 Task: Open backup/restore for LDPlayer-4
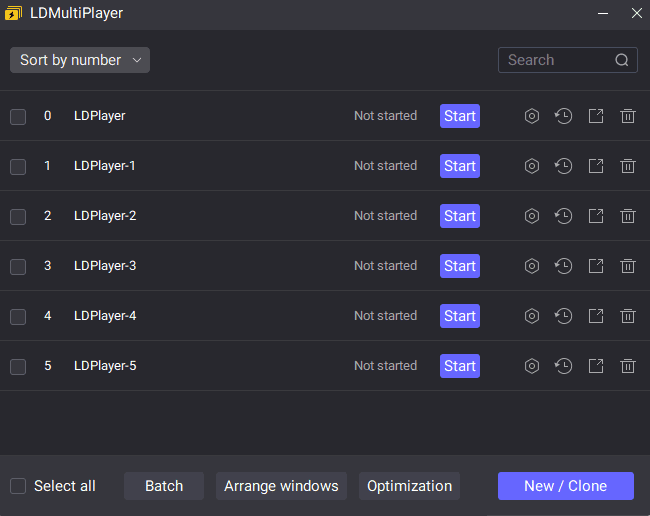pyautogui.click(x=564, y=316)
